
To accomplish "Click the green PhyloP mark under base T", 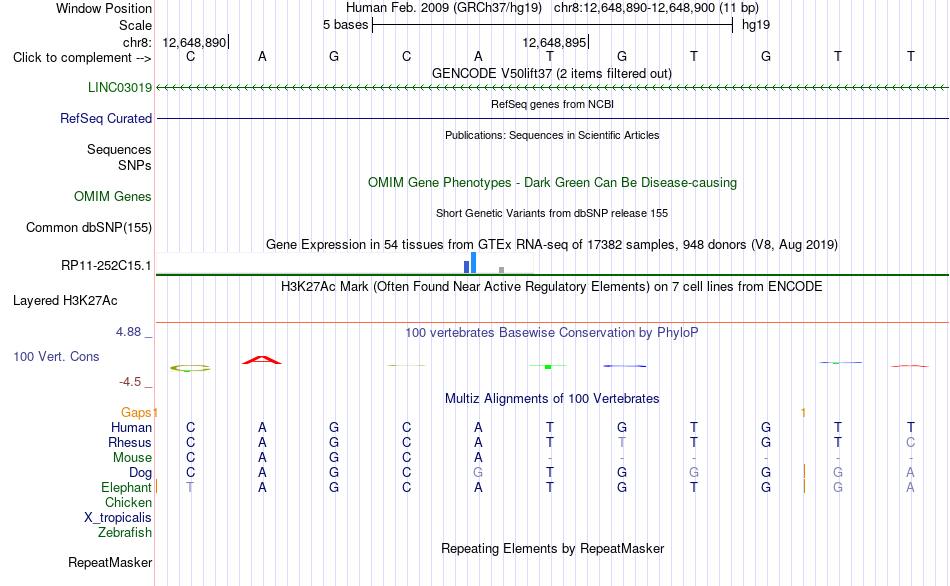I will click(548, 366).
